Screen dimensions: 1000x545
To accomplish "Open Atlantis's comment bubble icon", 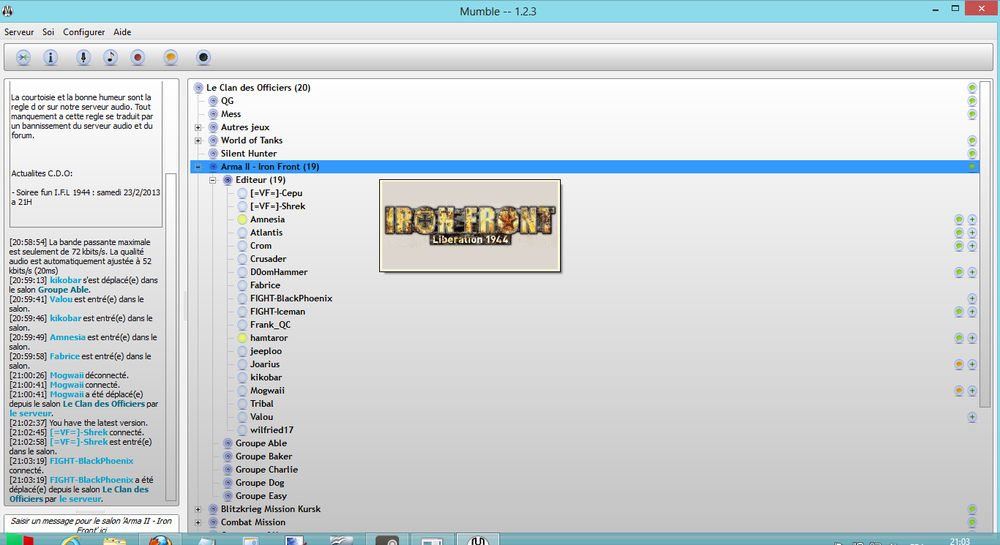I will (959, 233).
